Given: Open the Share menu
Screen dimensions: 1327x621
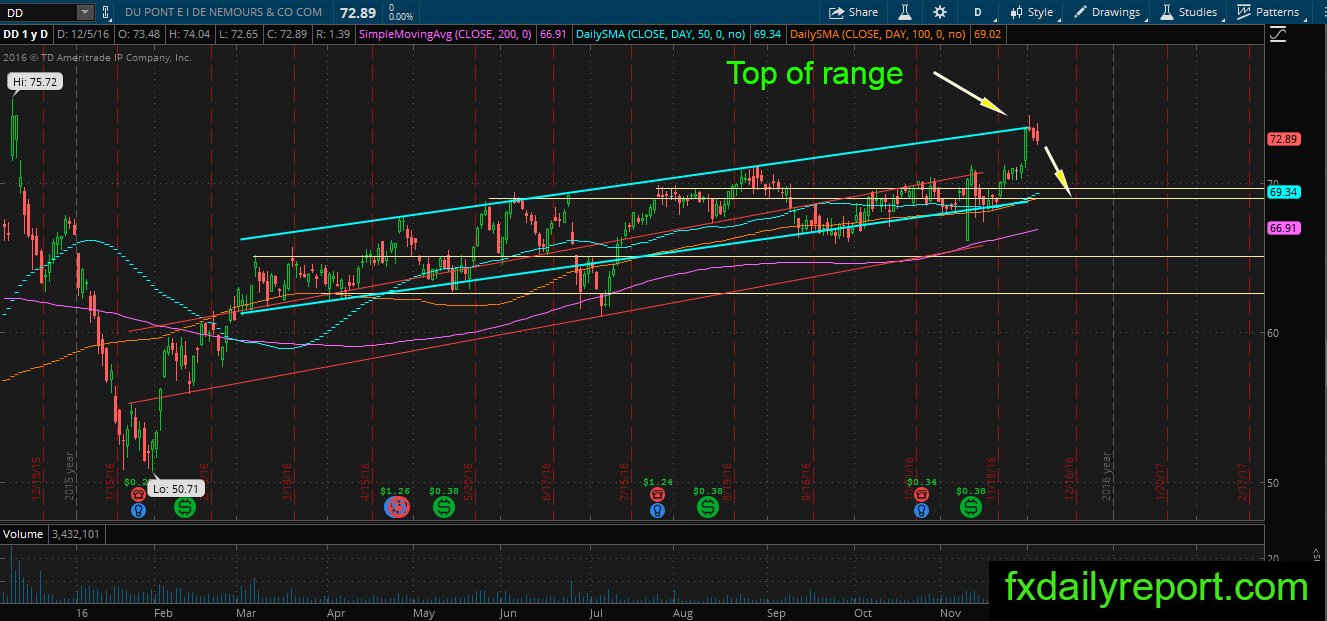Looking at the screenshot, I should point(854,12).
